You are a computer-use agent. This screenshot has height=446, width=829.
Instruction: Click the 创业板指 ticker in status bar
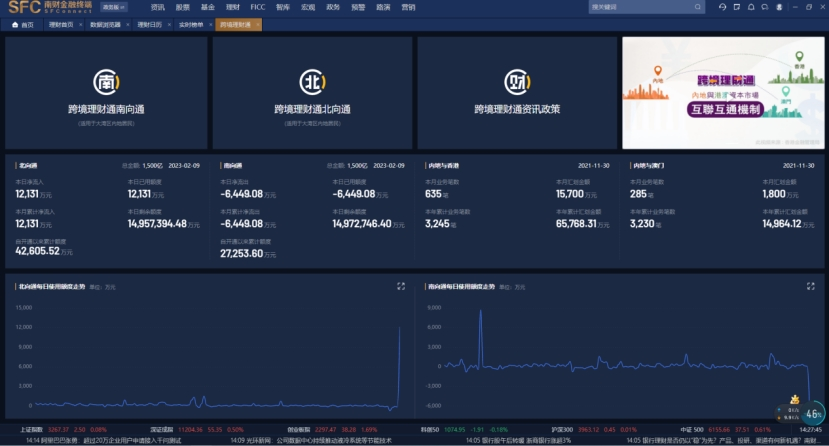click(x=332, y=430)
